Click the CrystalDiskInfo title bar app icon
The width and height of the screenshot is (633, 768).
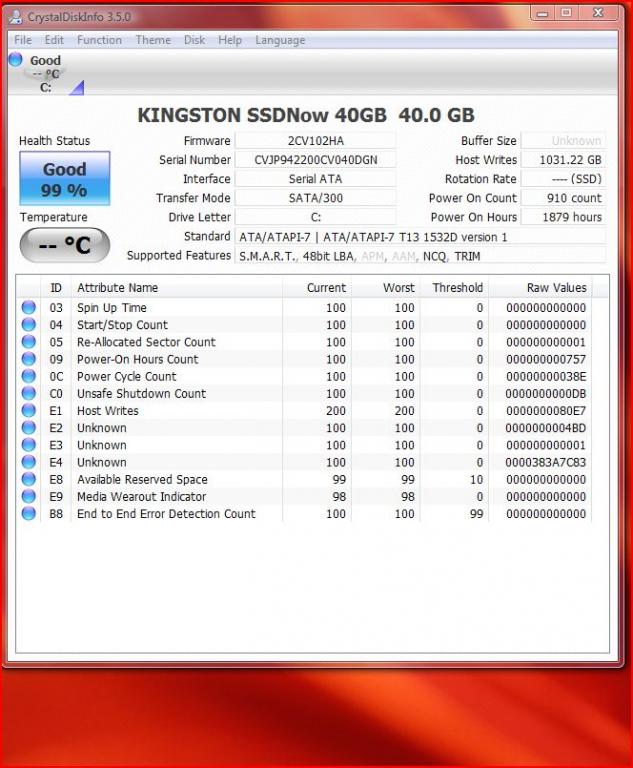coord(16,17)
